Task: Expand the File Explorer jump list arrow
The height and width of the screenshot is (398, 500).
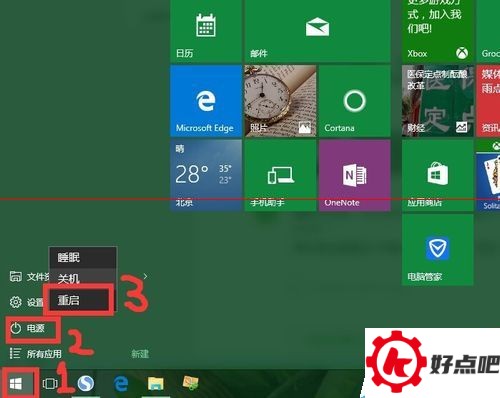Action: (145, 276)
